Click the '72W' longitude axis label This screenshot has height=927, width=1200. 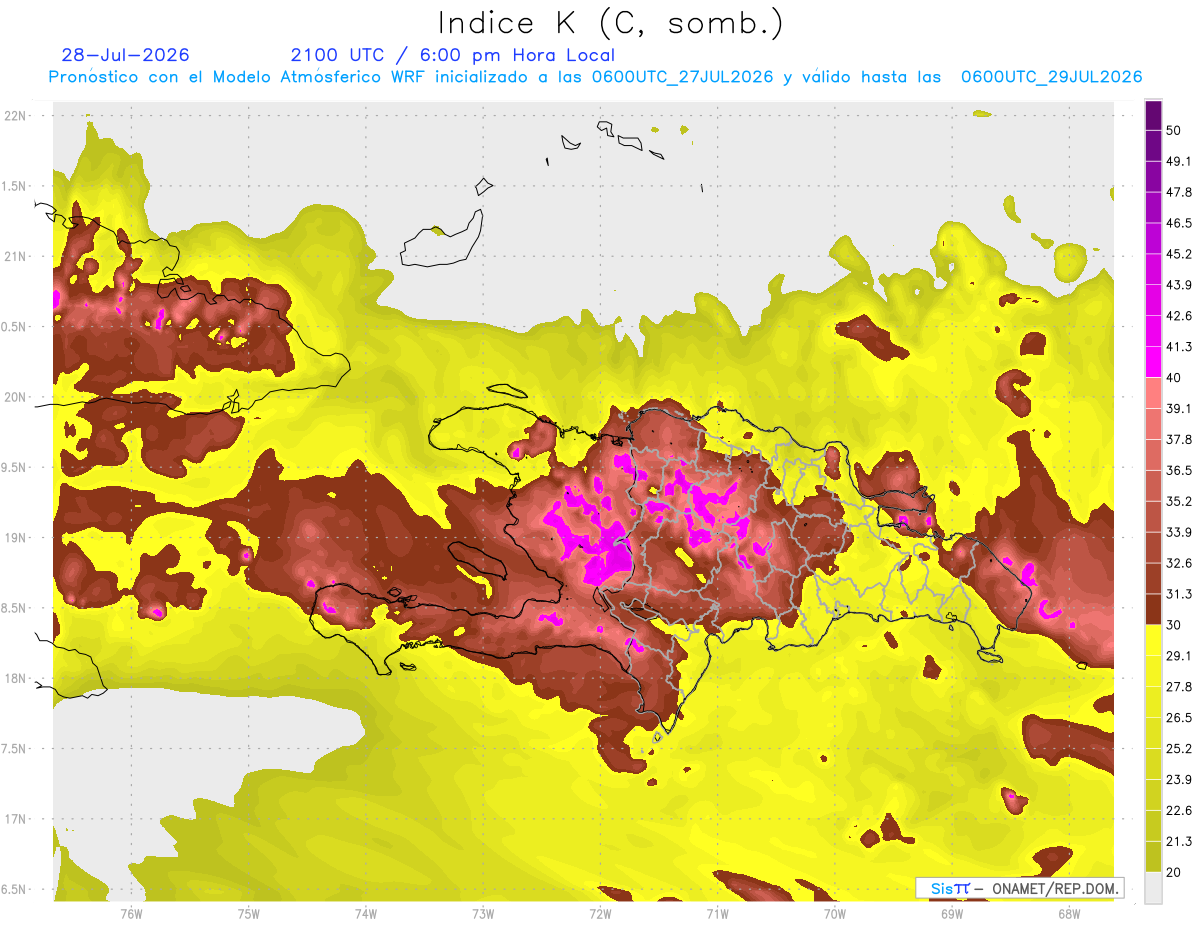(600, 913)
